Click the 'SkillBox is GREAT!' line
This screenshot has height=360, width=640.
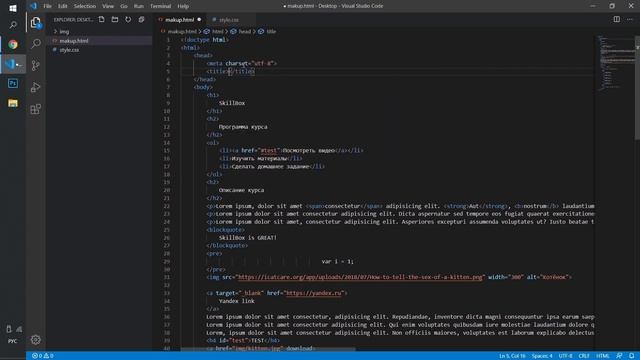tap(247, 238)
